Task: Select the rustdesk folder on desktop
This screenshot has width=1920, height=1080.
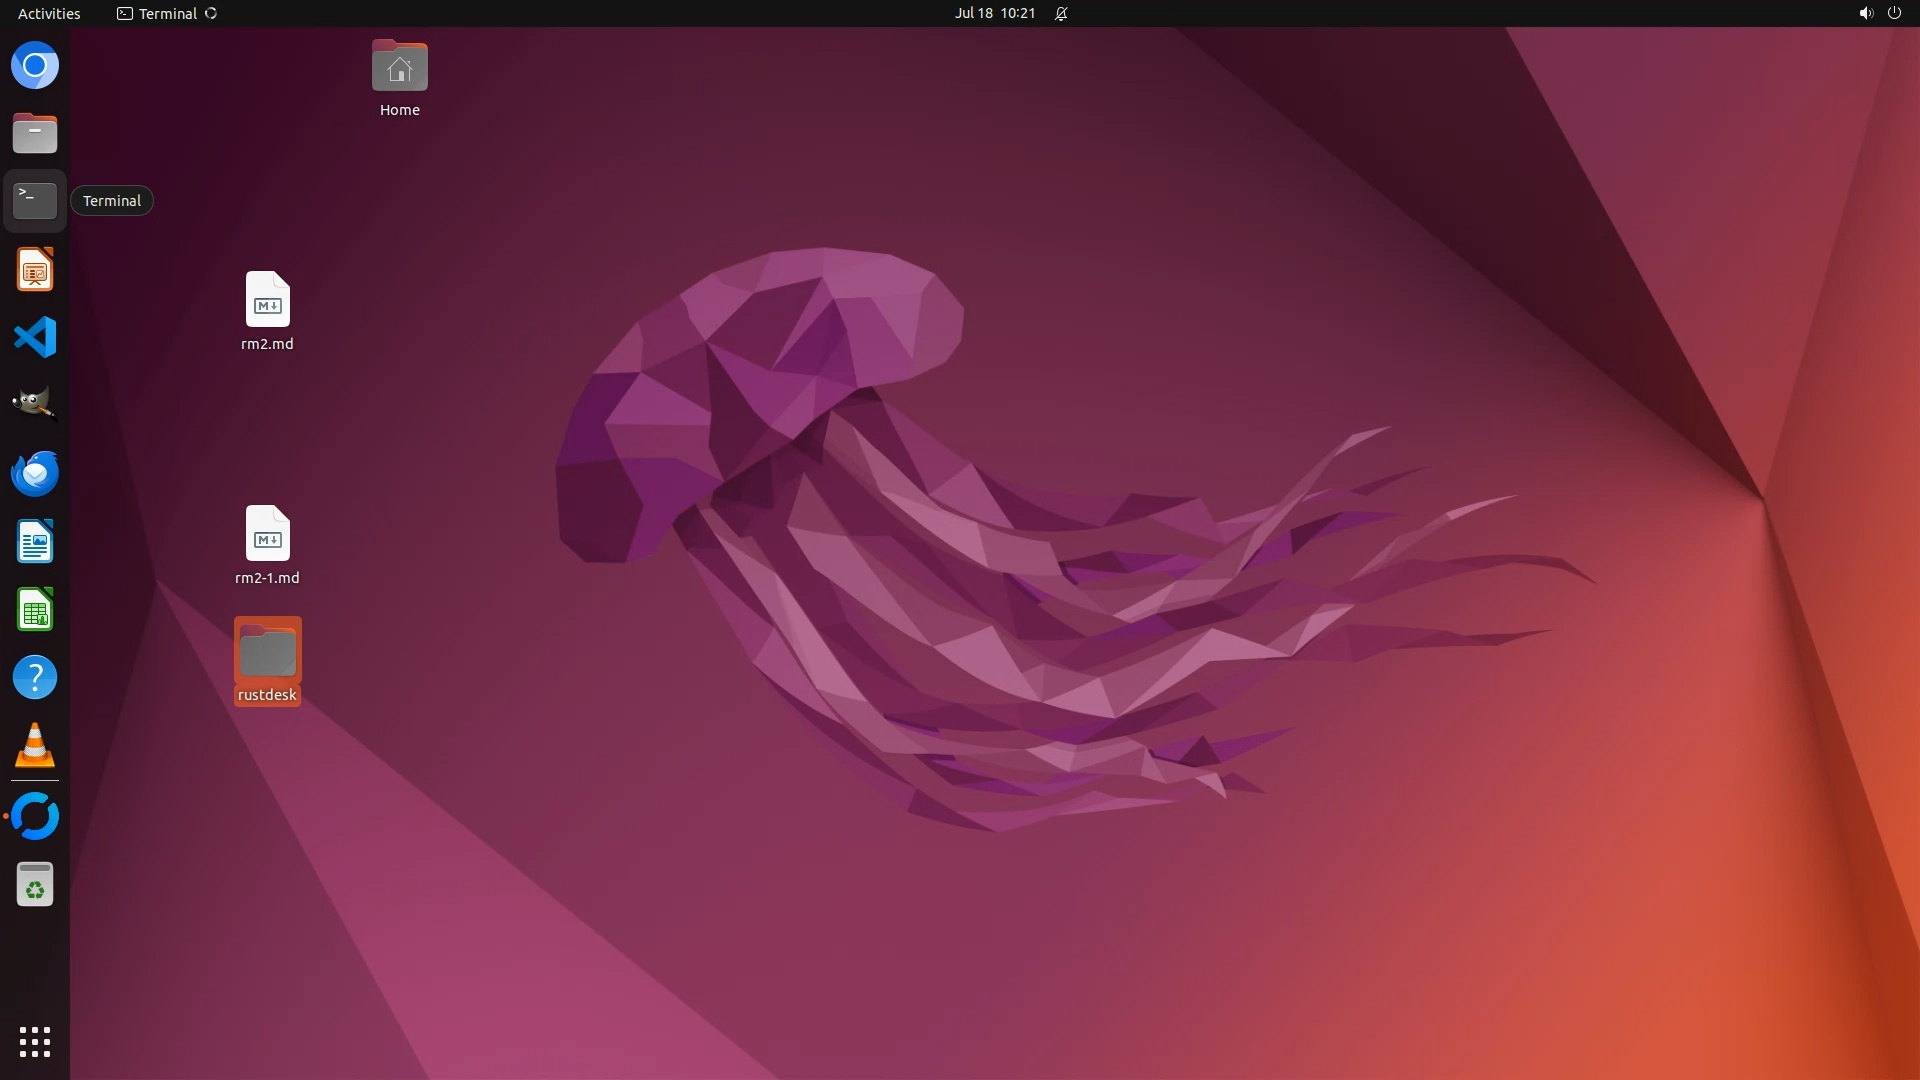Action: pos(267,652)
